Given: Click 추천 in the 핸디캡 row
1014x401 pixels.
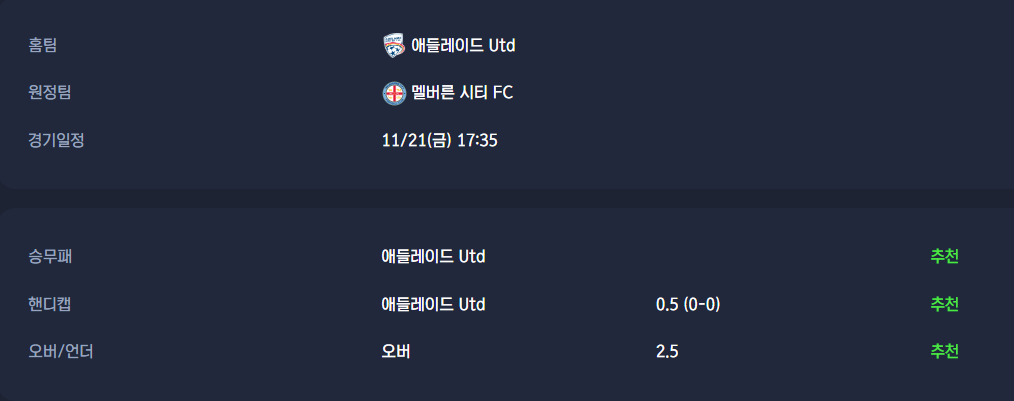Looking at the screenshot, I should [944, 304].
